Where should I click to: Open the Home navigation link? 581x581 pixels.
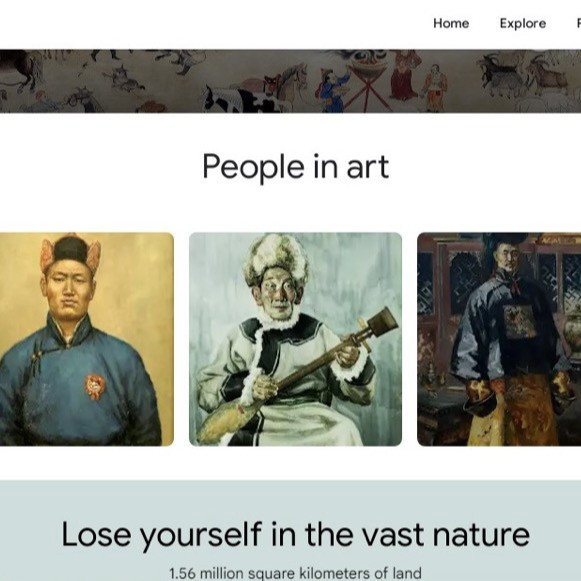click(451, 23)
